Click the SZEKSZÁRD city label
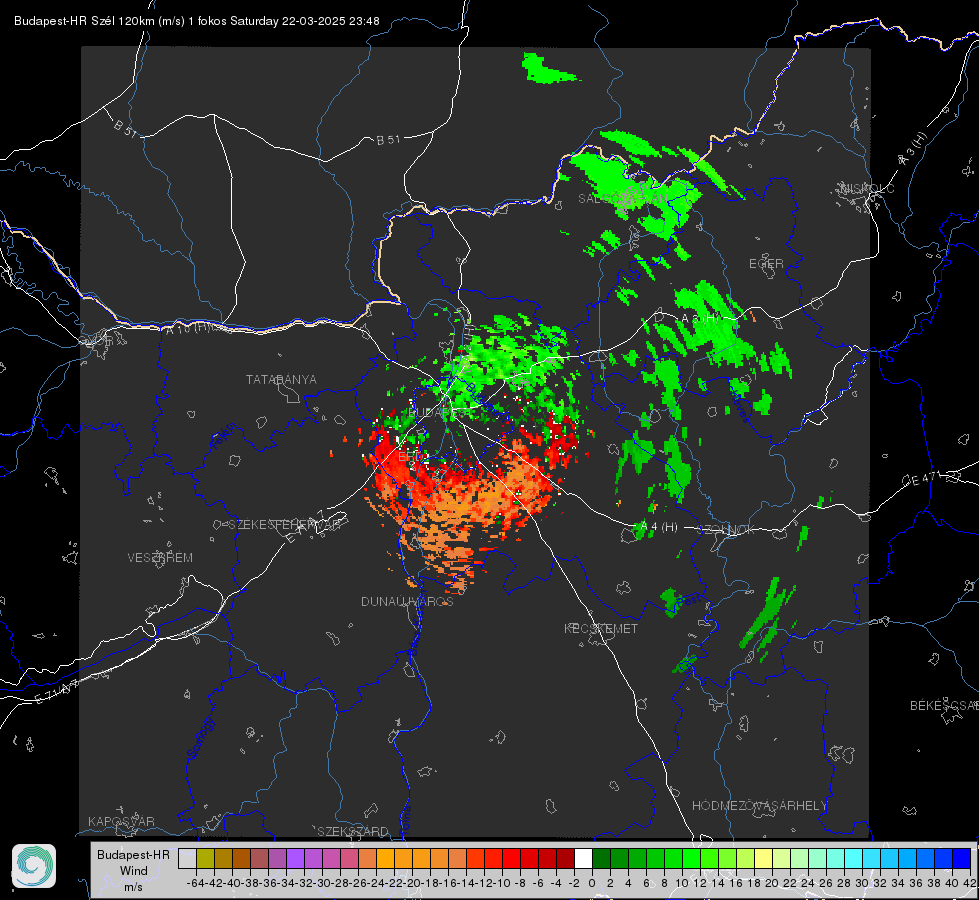Image resolution: width=979 pixels, height=900 pixels. (x=353, y=831)
